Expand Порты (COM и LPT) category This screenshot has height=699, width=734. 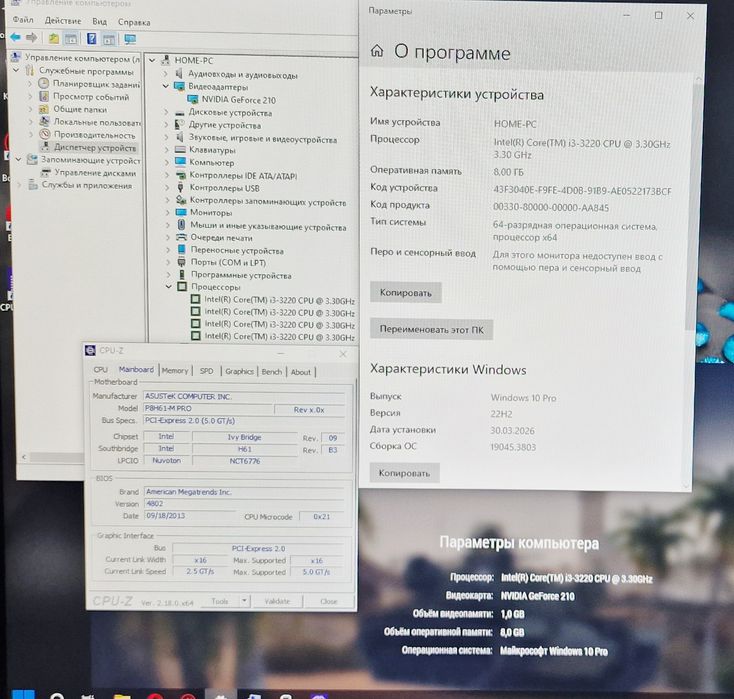point(168,263)
